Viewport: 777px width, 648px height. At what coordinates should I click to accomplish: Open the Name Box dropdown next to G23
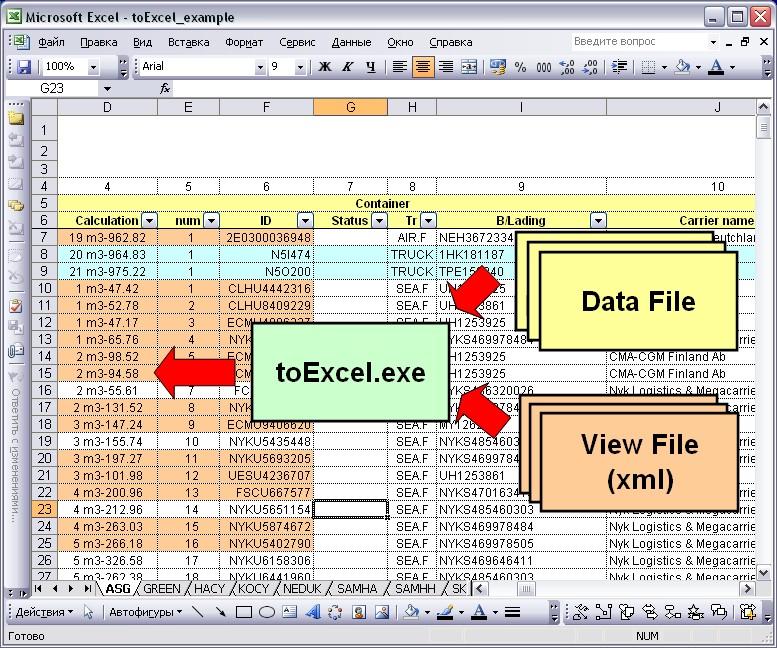[108, 89]
